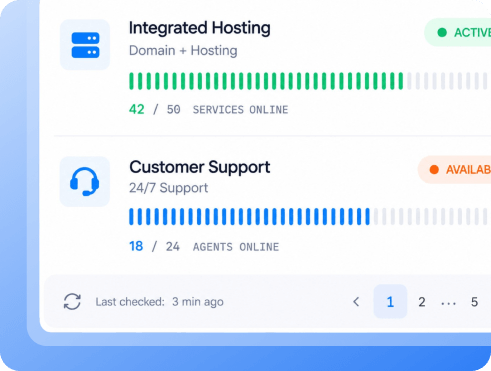Screen dimensions: 491x371
Task: Click the 24 total agents value
Action: 173,247
